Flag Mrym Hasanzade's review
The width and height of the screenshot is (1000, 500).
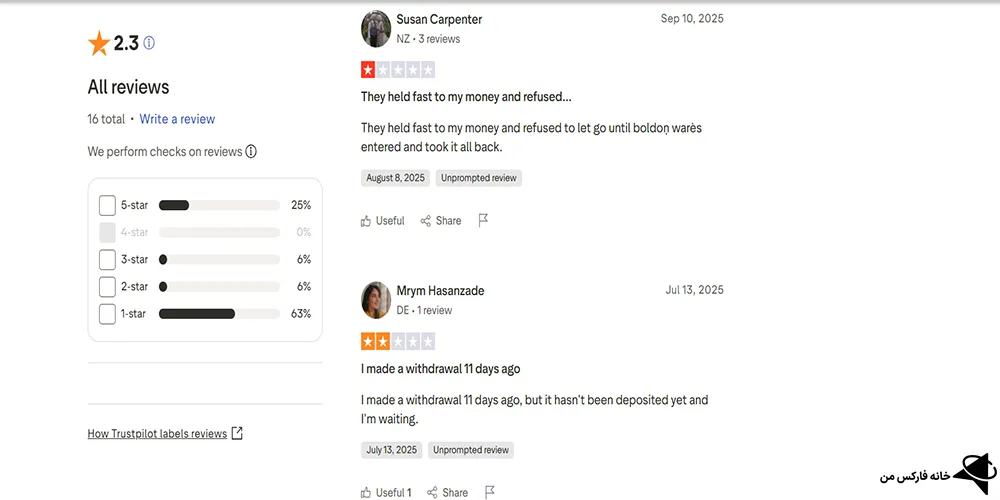[x=489, y=492]
